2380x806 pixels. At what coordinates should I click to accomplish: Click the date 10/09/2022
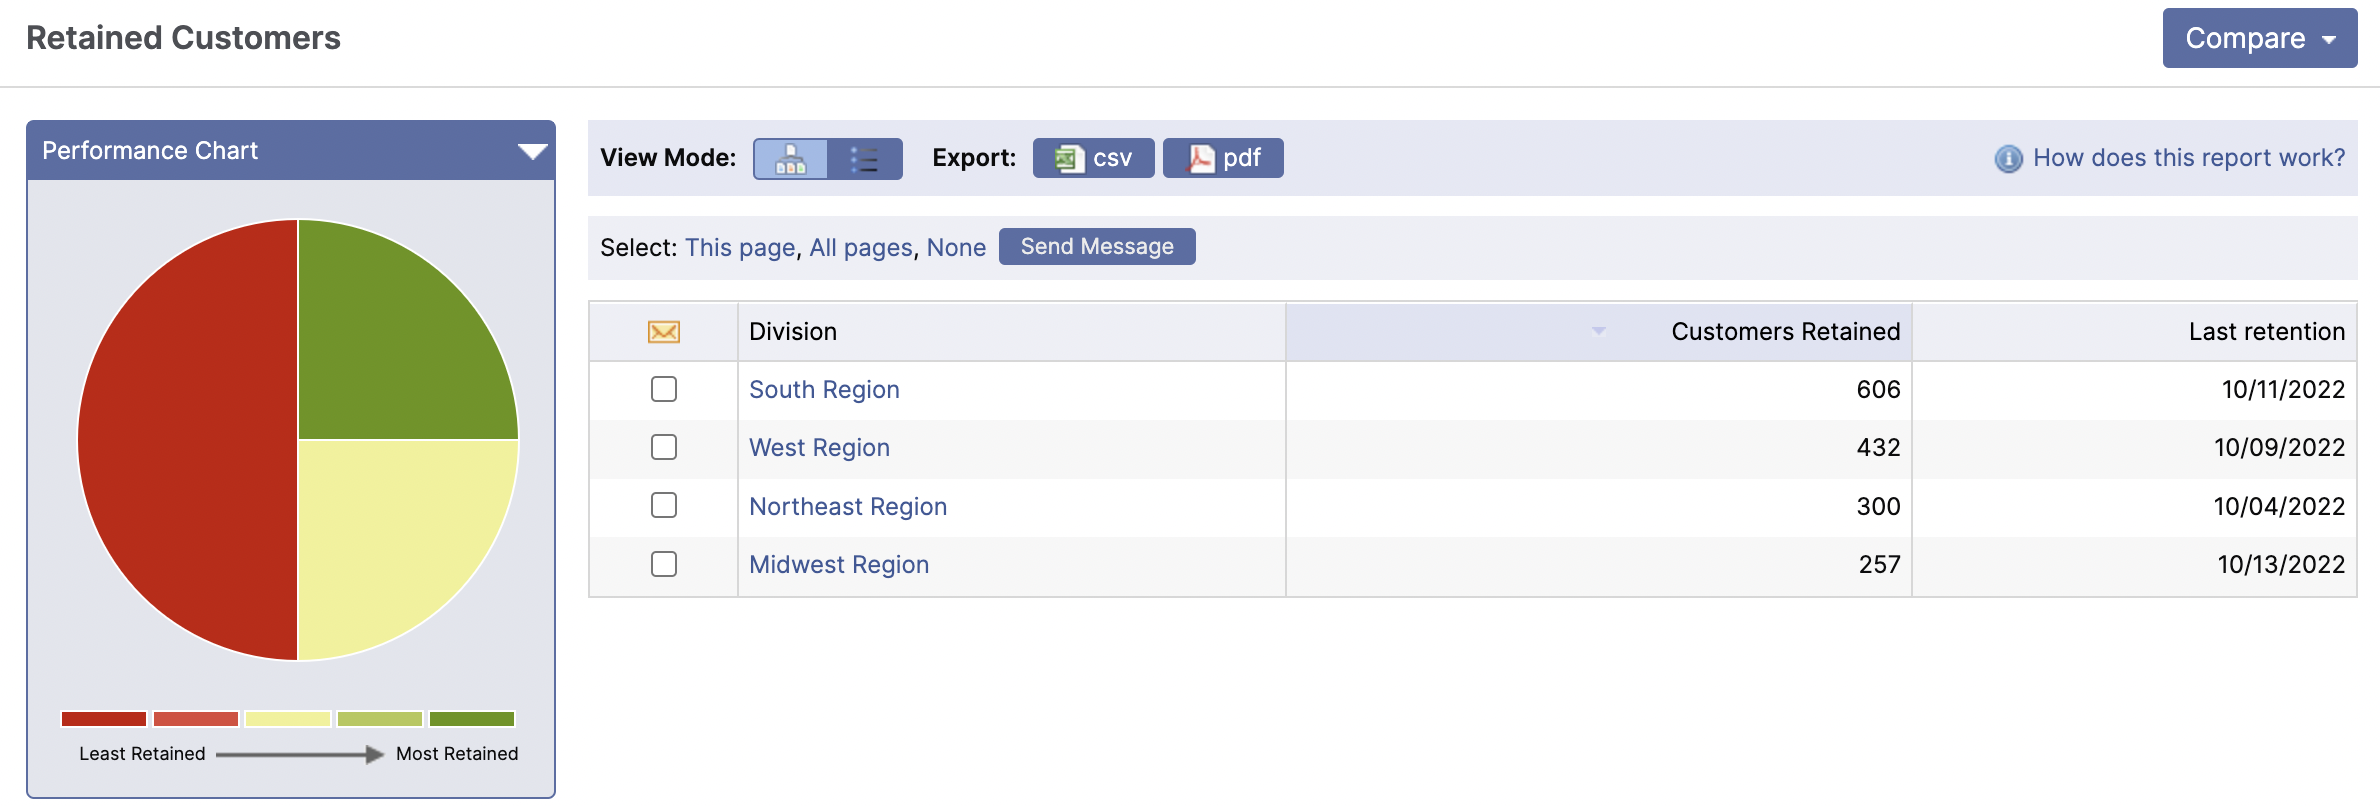point(2279,448)
